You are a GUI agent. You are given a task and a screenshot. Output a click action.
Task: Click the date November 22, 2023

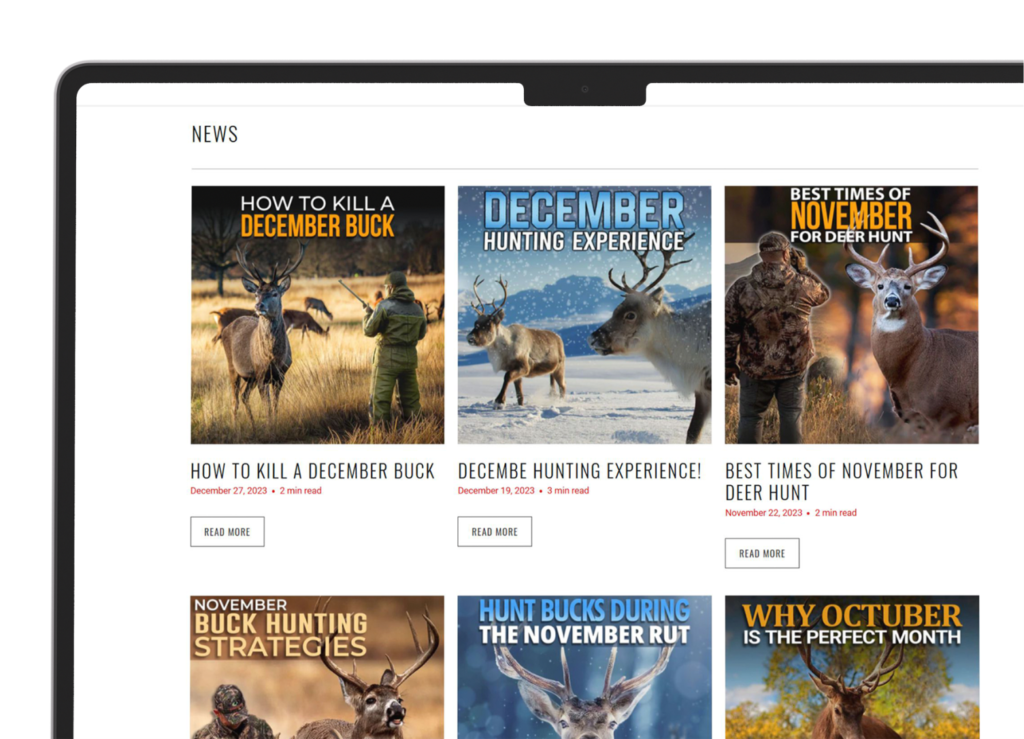(x=763, y=512)
